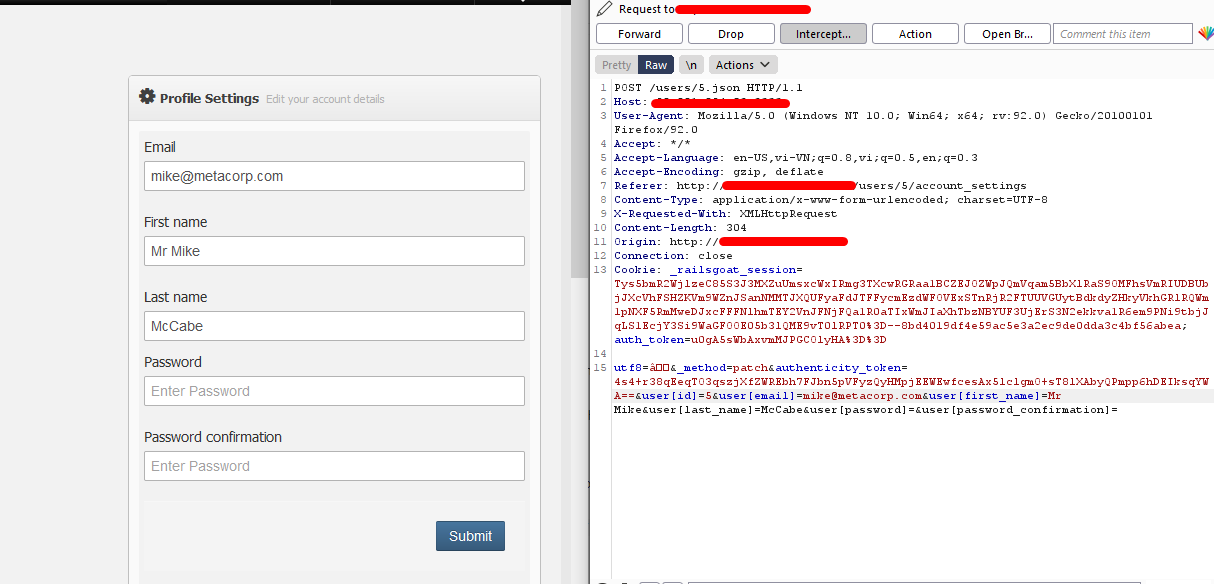The height and width of the screenshot is (584, 1214).
Task: Click the web page vertical scrollbar
Action: [x=579, y=140]
